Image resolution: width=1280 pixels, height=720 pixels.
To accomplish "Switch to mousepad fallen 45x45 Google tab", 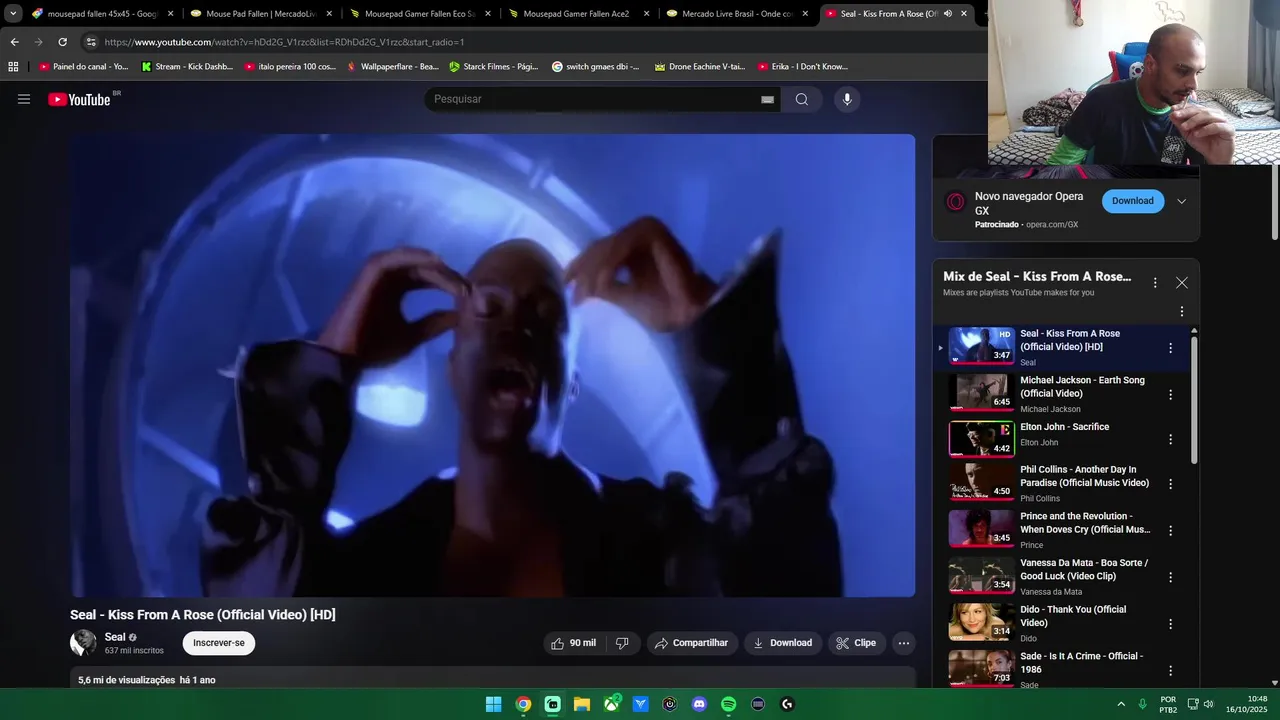I will [102, 14].
